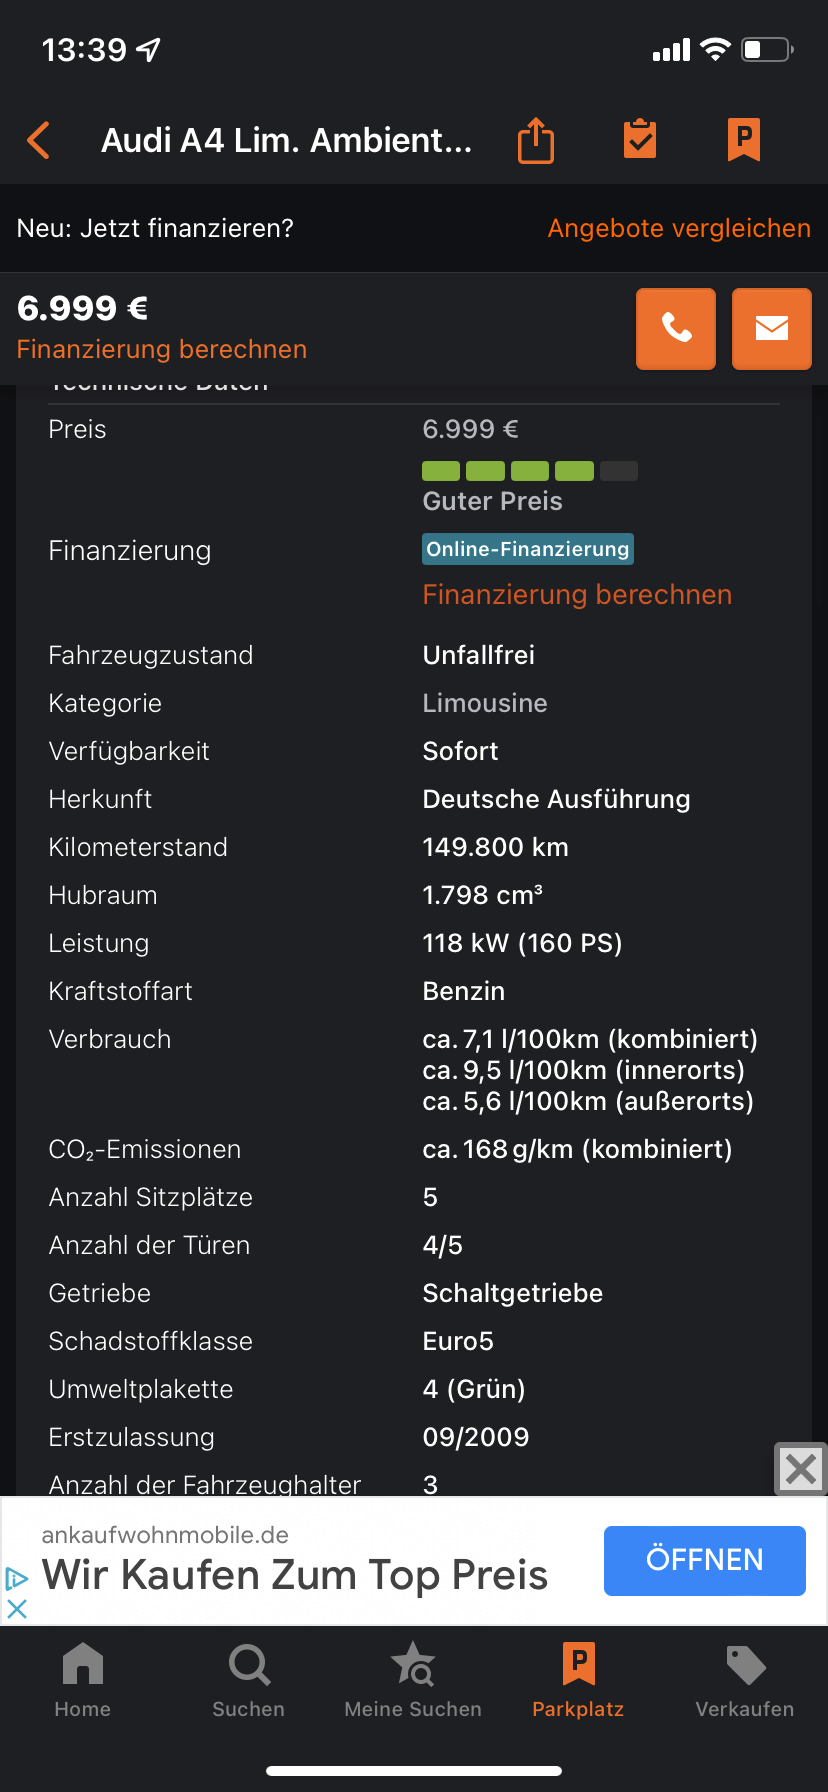This screenshot has width=828, height=1792.
Task: Open Finanzierung berechnen below the price
Action: tap(161, 349)
